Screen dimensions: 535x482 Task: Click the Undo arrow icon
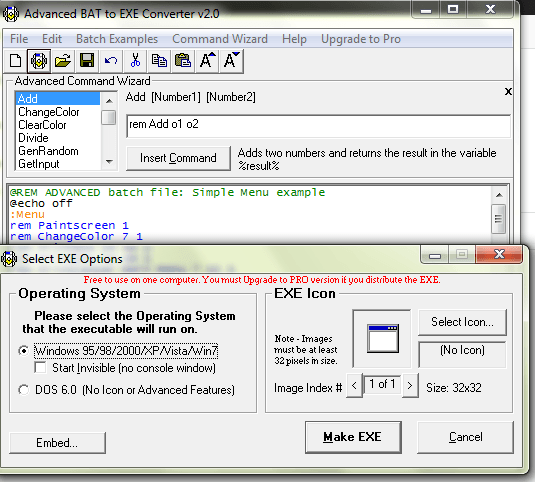point(111,61)
